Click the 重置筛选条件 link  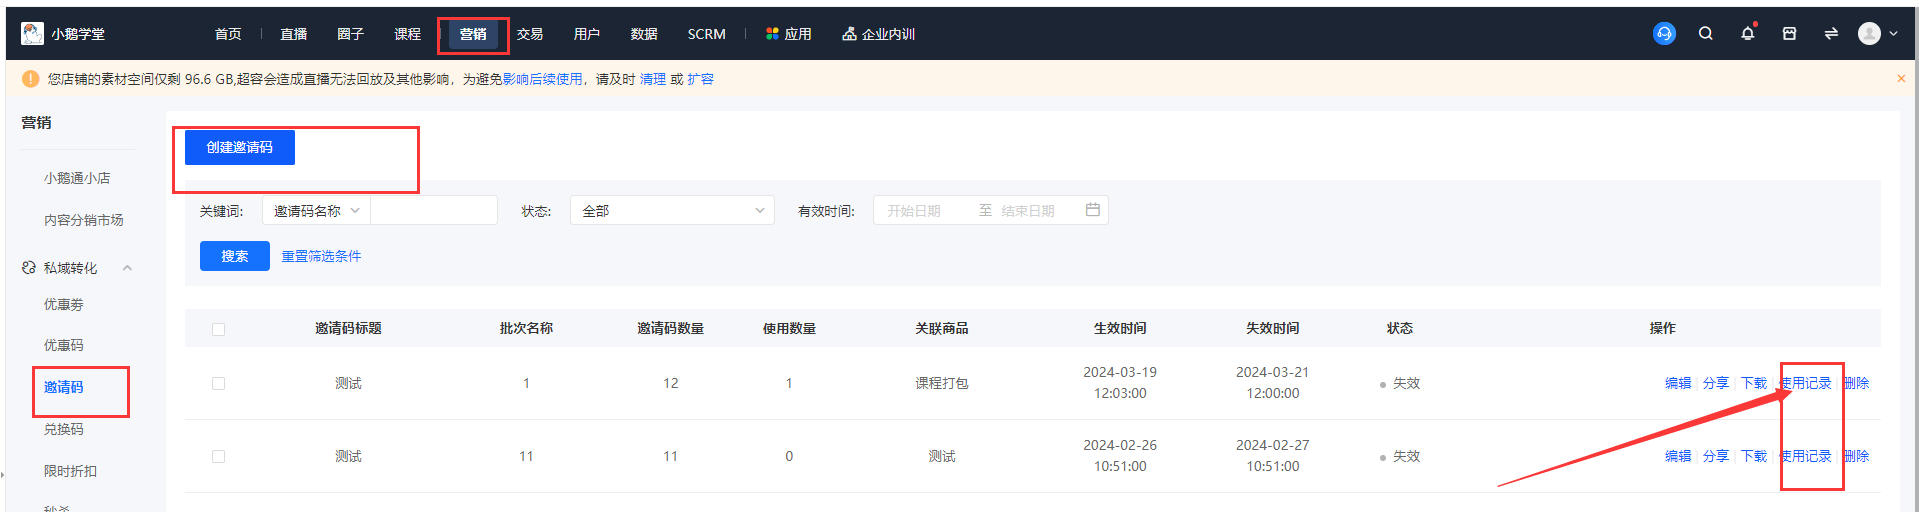point(321,257)
